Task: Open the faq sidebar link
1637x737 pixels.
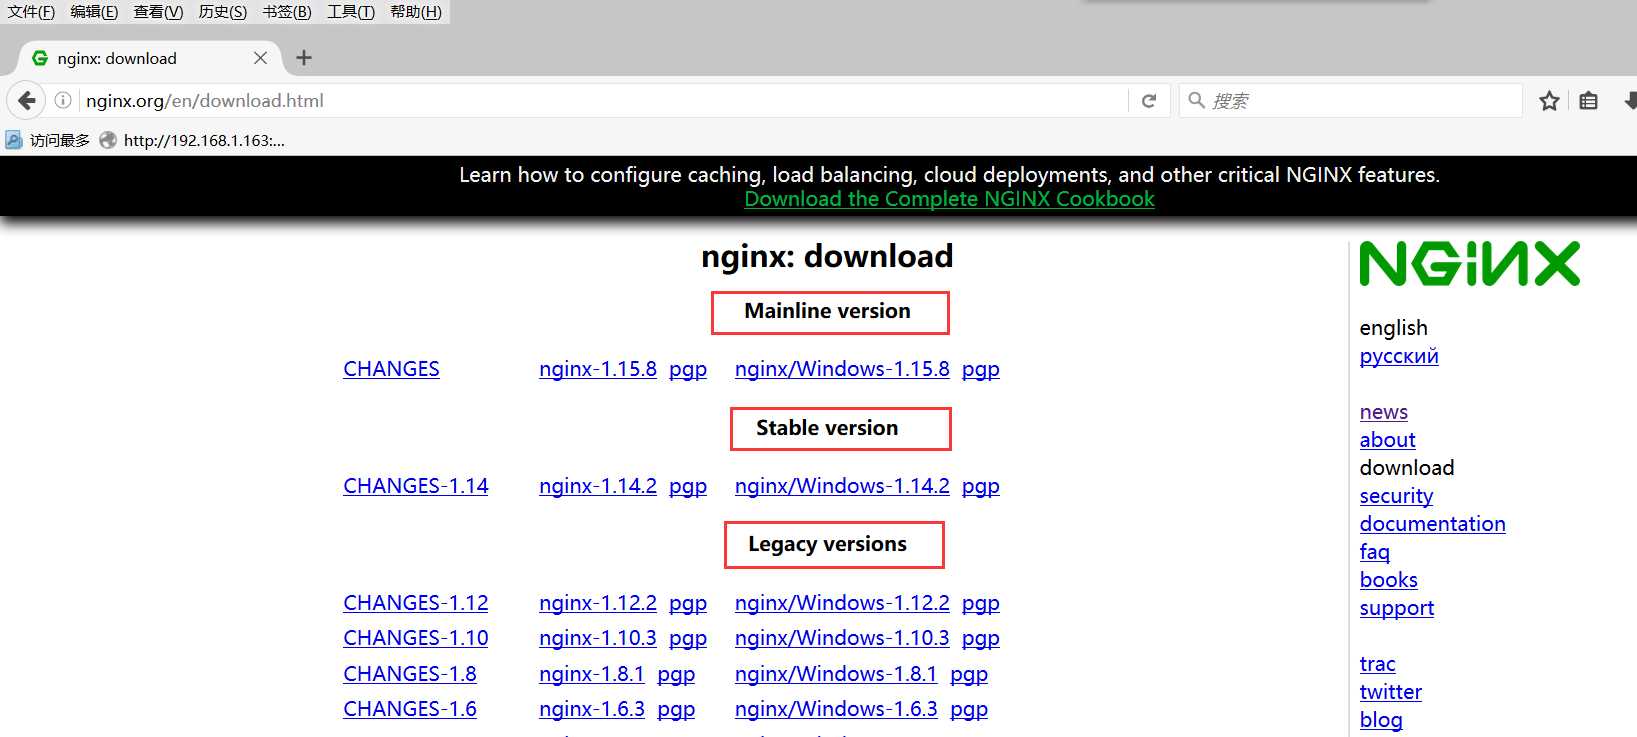Action: [1375, 552]
